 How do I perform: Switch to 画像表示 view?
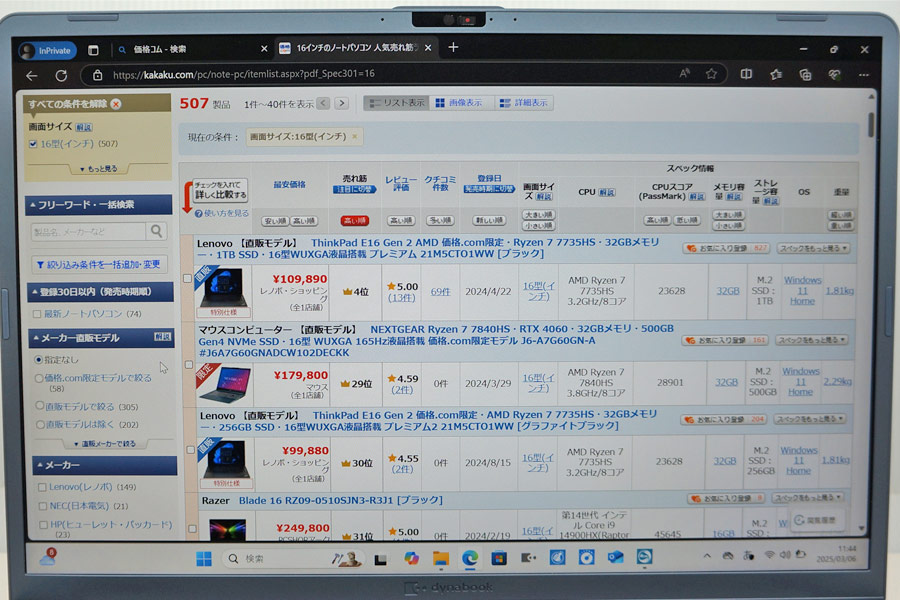point(459,103)
